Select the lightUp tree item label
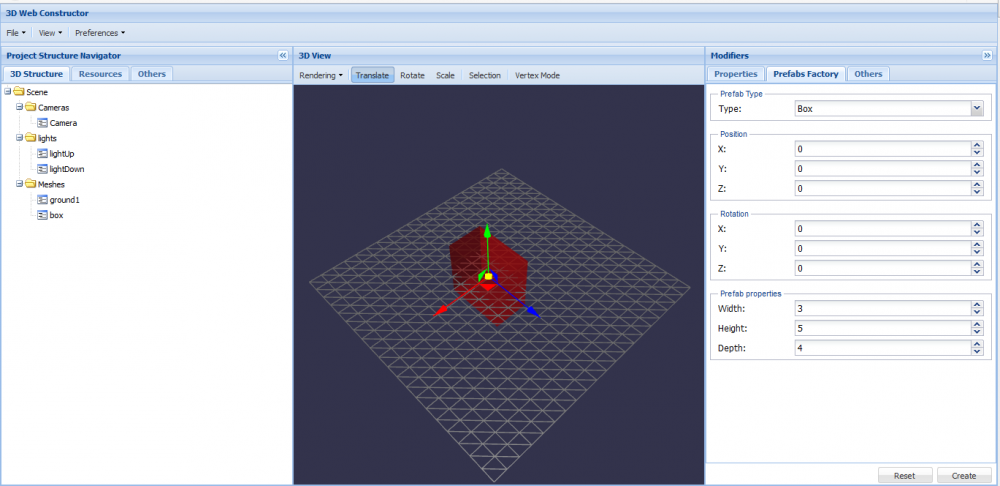This screenshot has width=1000, height=486. point(62,154)
